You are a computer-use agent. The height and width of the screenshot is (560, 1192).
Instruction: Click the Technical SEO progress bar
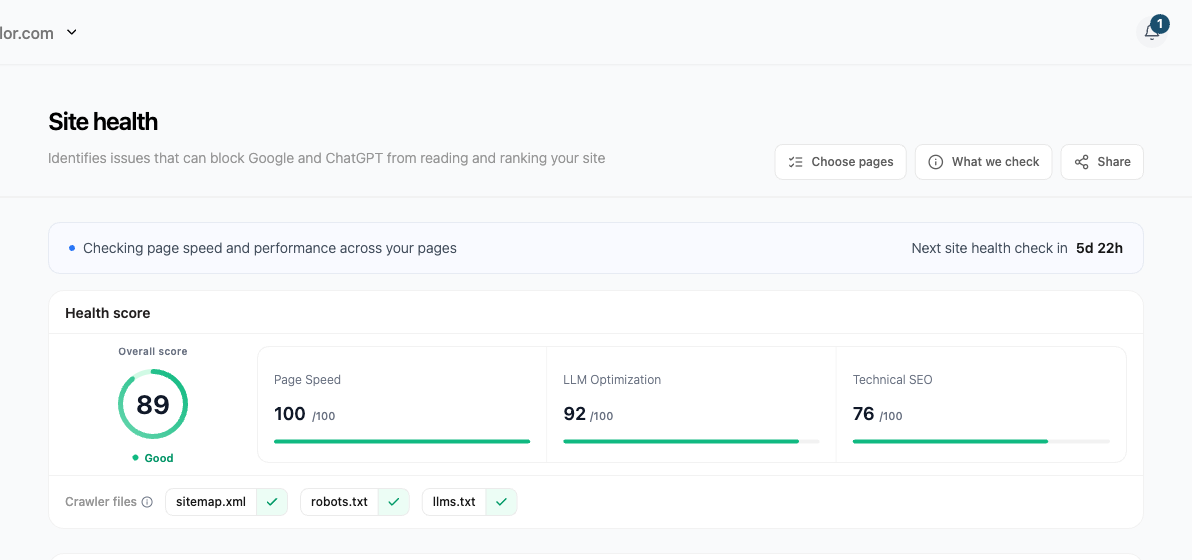click(x=981, y=441)
